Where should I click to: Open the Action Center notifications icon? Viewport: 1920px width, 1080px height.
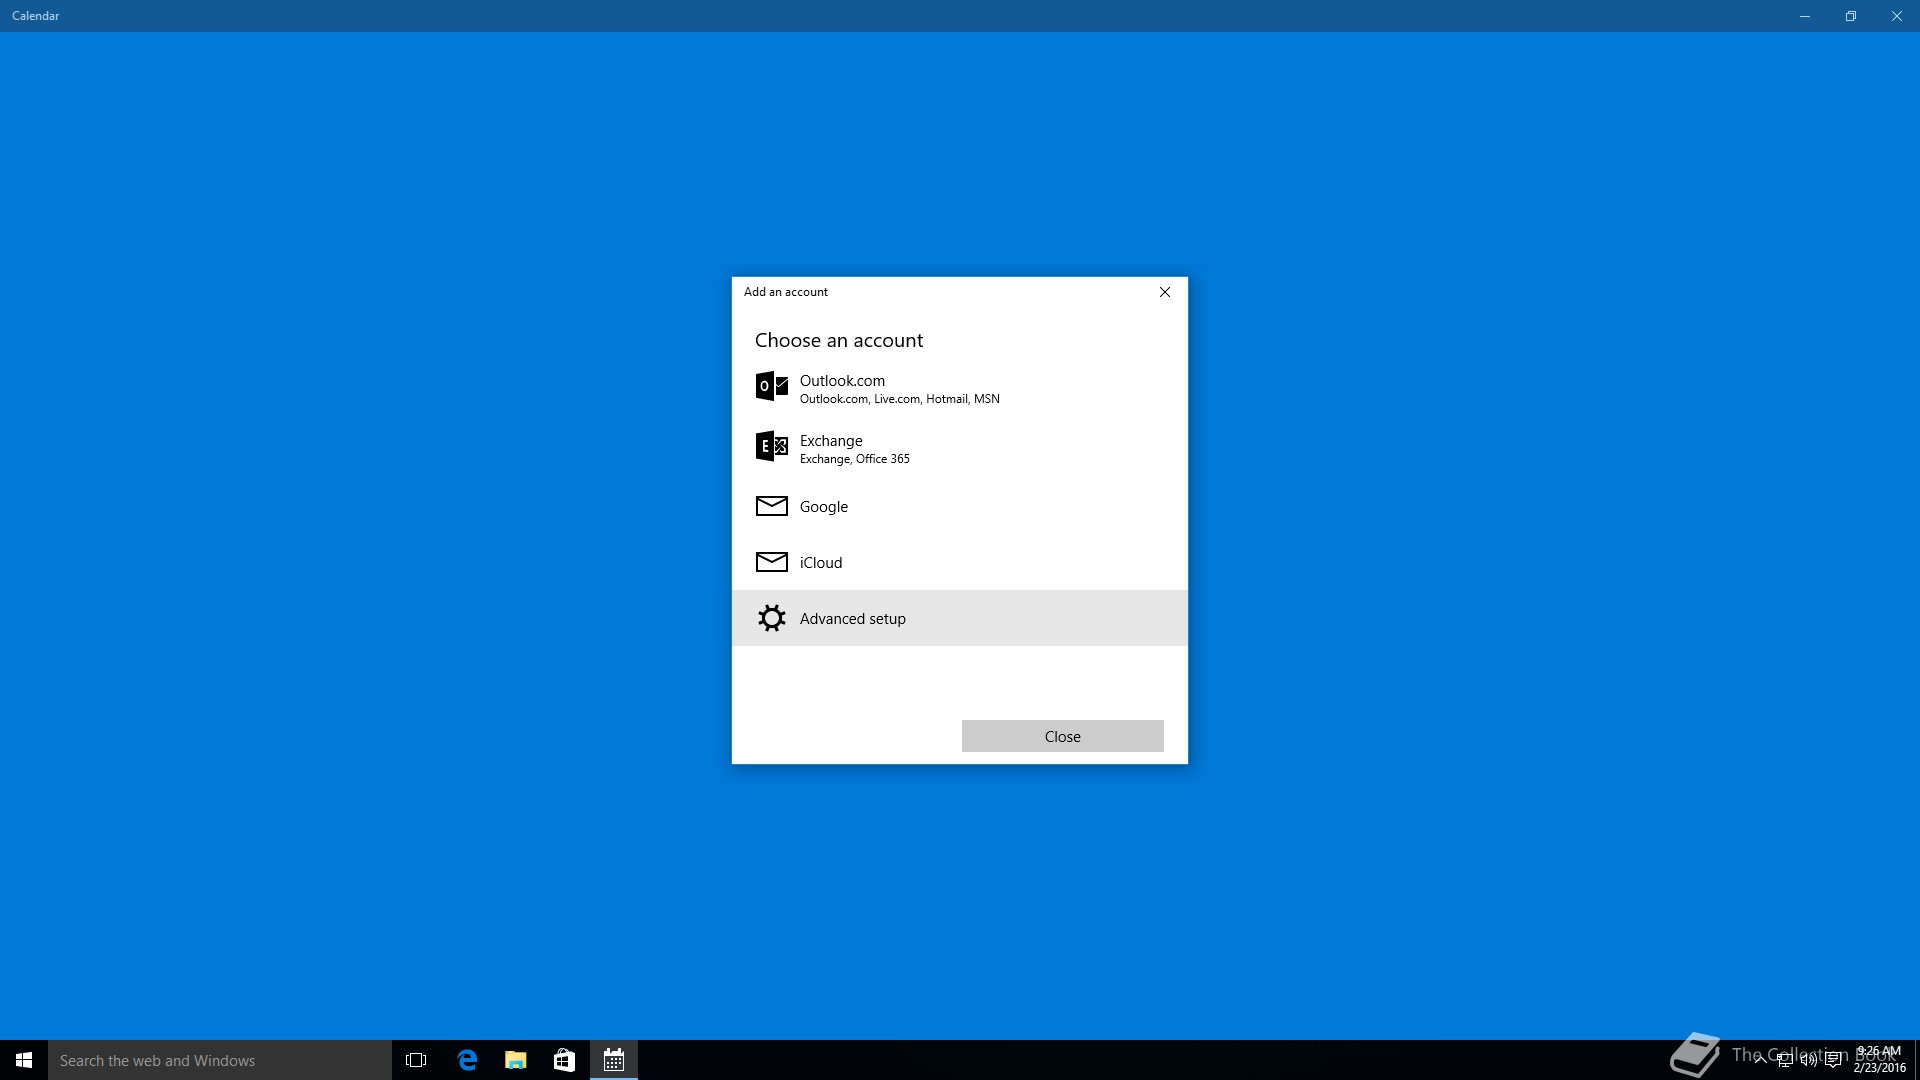click(1833, 1060)
